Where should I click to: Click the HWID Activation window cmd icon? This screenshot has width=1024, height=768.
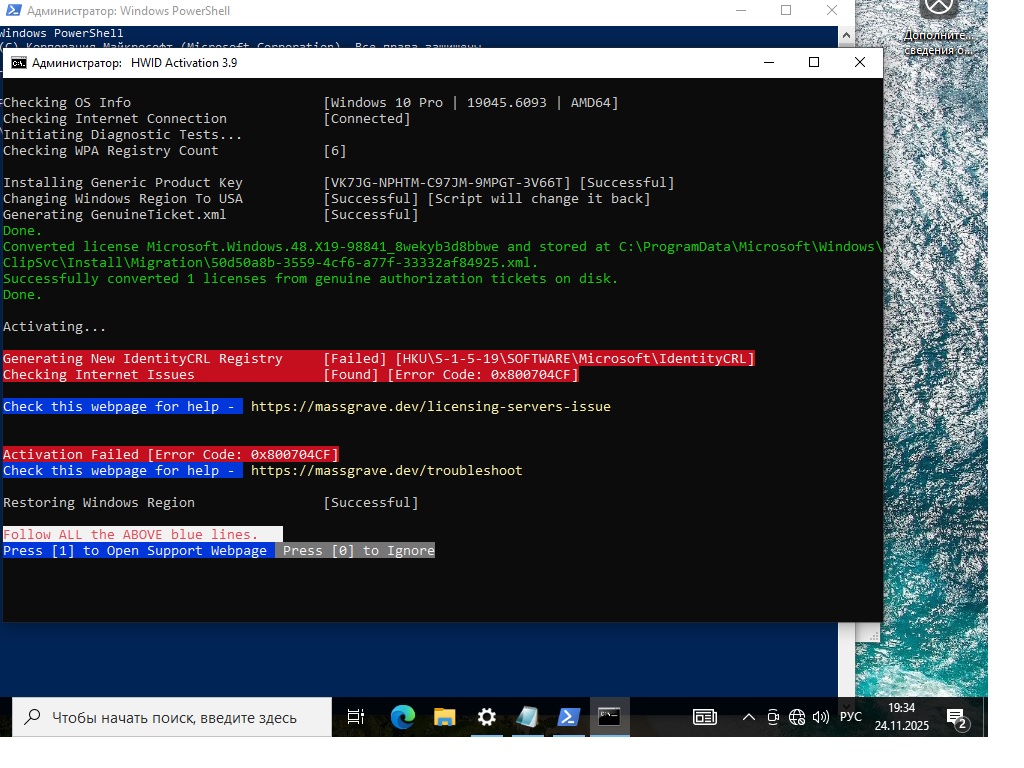pos(19,63)
